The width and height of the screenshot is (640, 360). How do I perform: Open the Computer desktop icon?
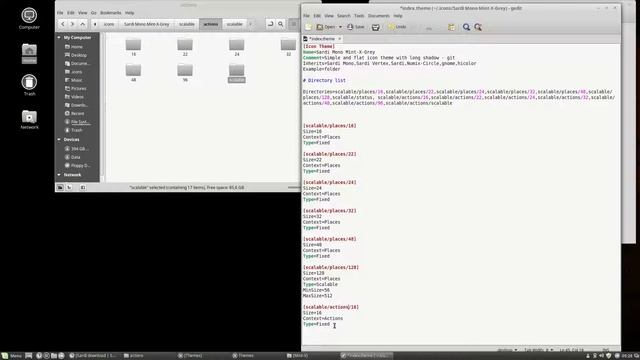point(29,19)
